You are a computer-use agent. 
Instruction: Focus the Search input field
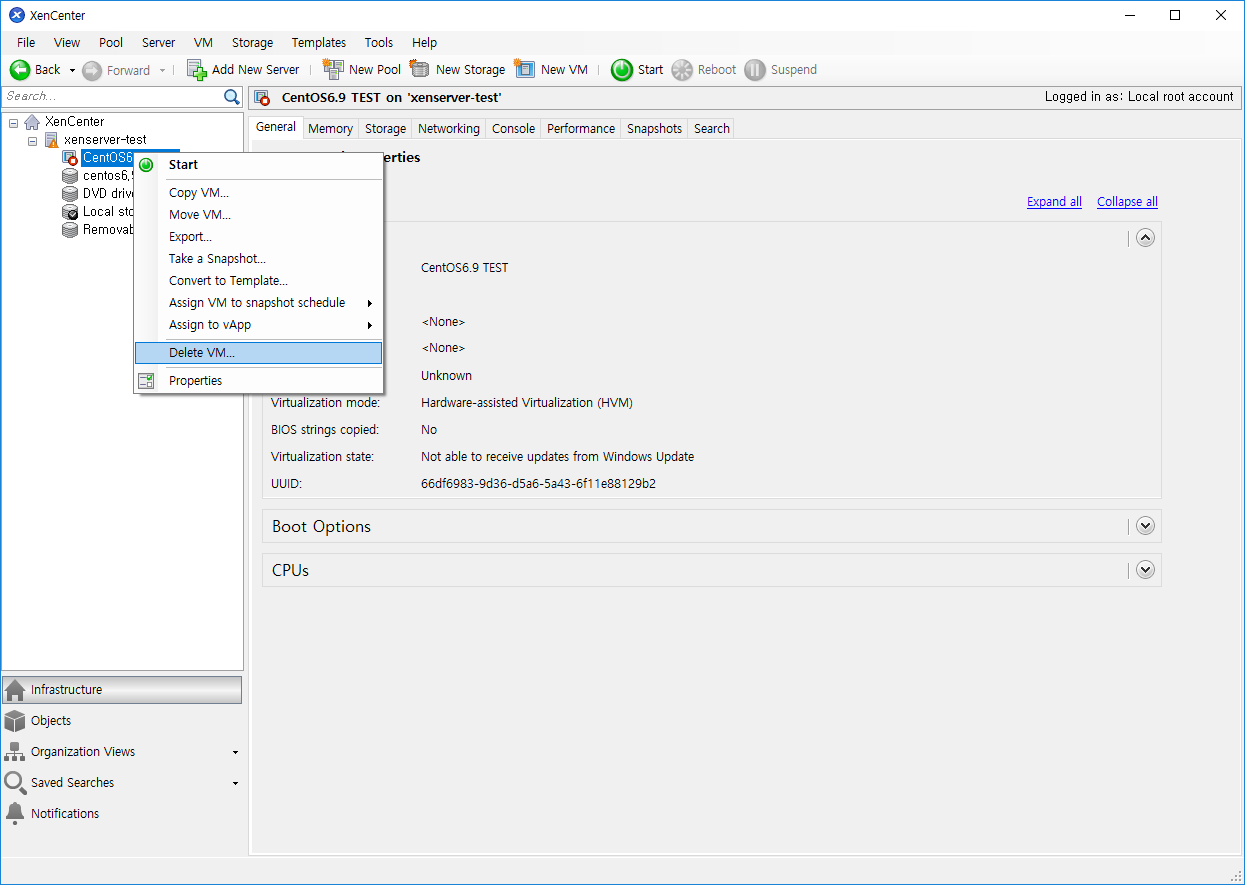tap(112, 97)
